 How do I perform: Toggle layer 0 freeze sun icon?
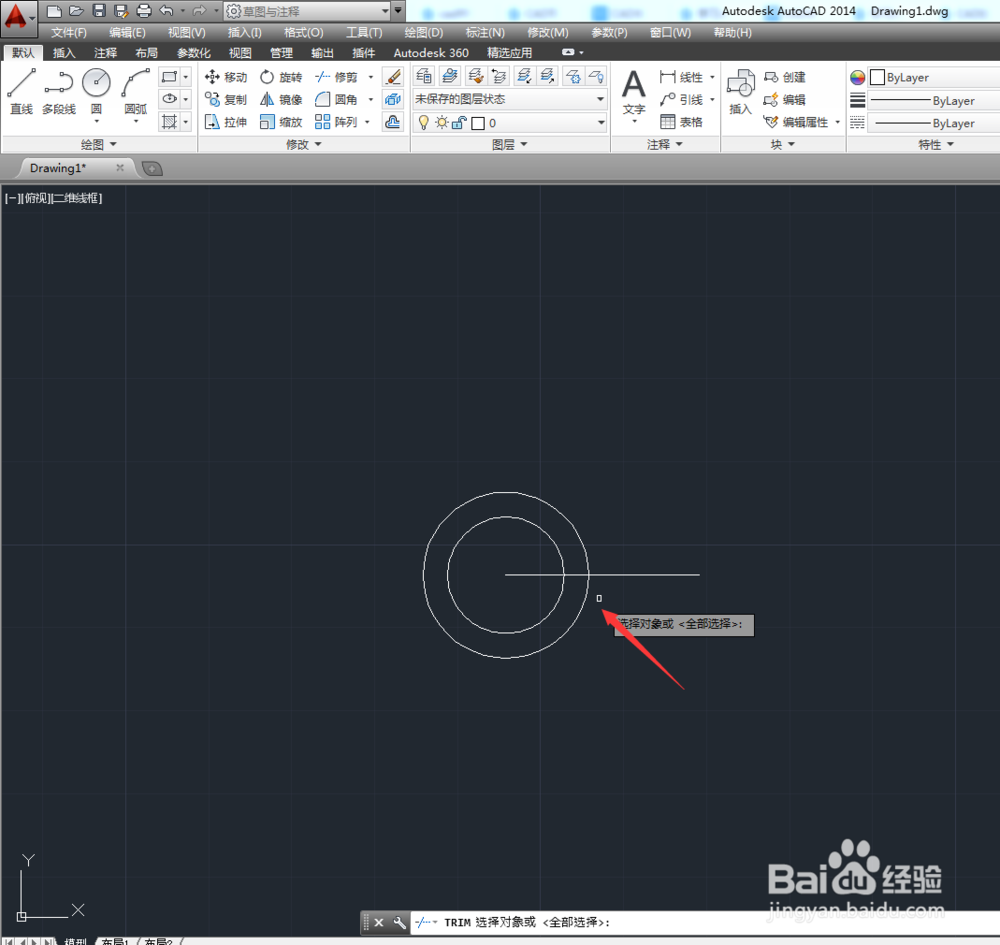441,122
